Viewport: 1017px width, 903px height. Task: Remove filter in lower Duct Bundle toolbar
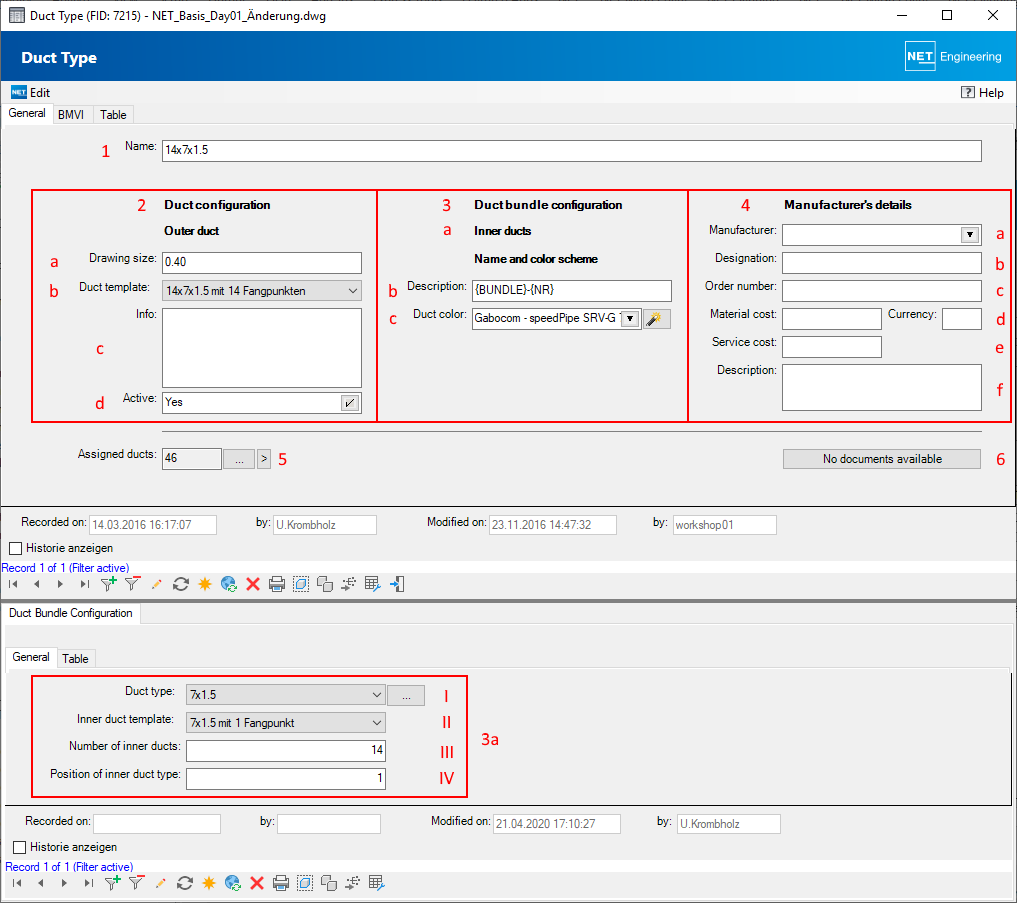(x=136, y=883)
